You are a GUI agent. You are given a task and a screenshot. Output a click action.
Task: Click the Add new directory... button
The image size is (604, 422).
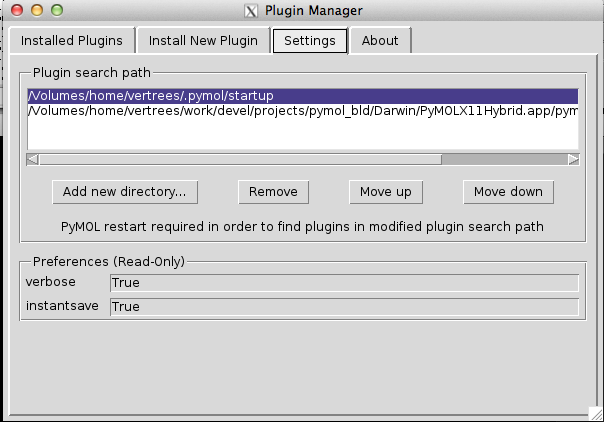coord(125,192)
